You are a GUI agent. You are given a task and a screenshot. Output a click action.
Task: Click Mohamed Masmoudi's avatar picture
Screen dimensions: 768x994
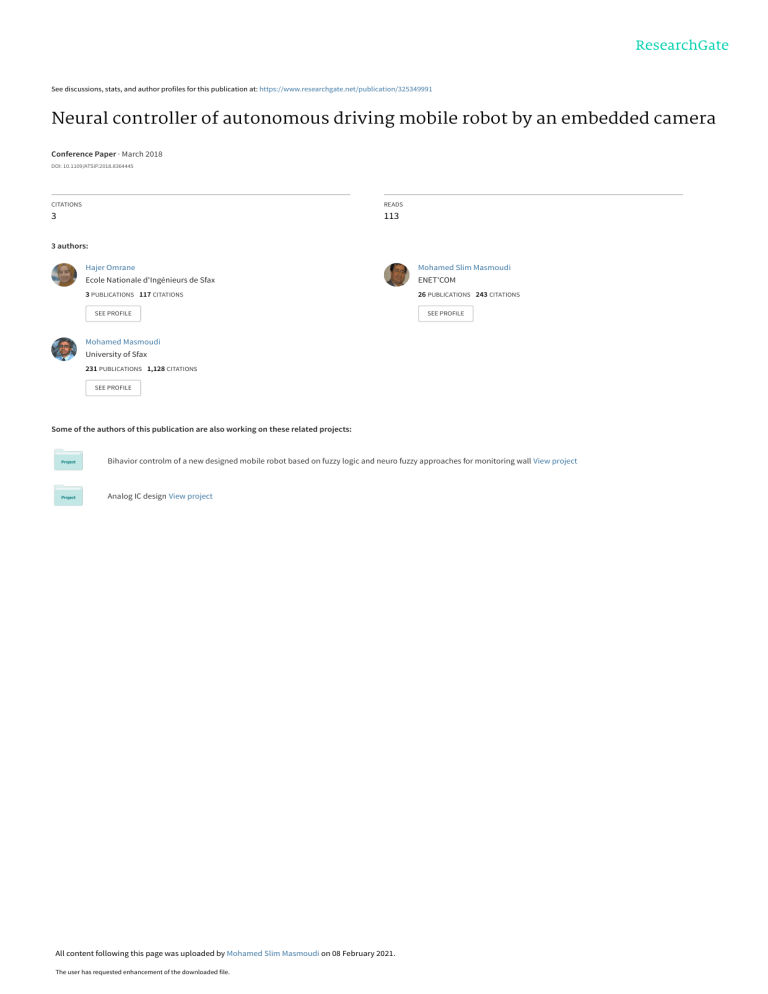pos(64,349)
